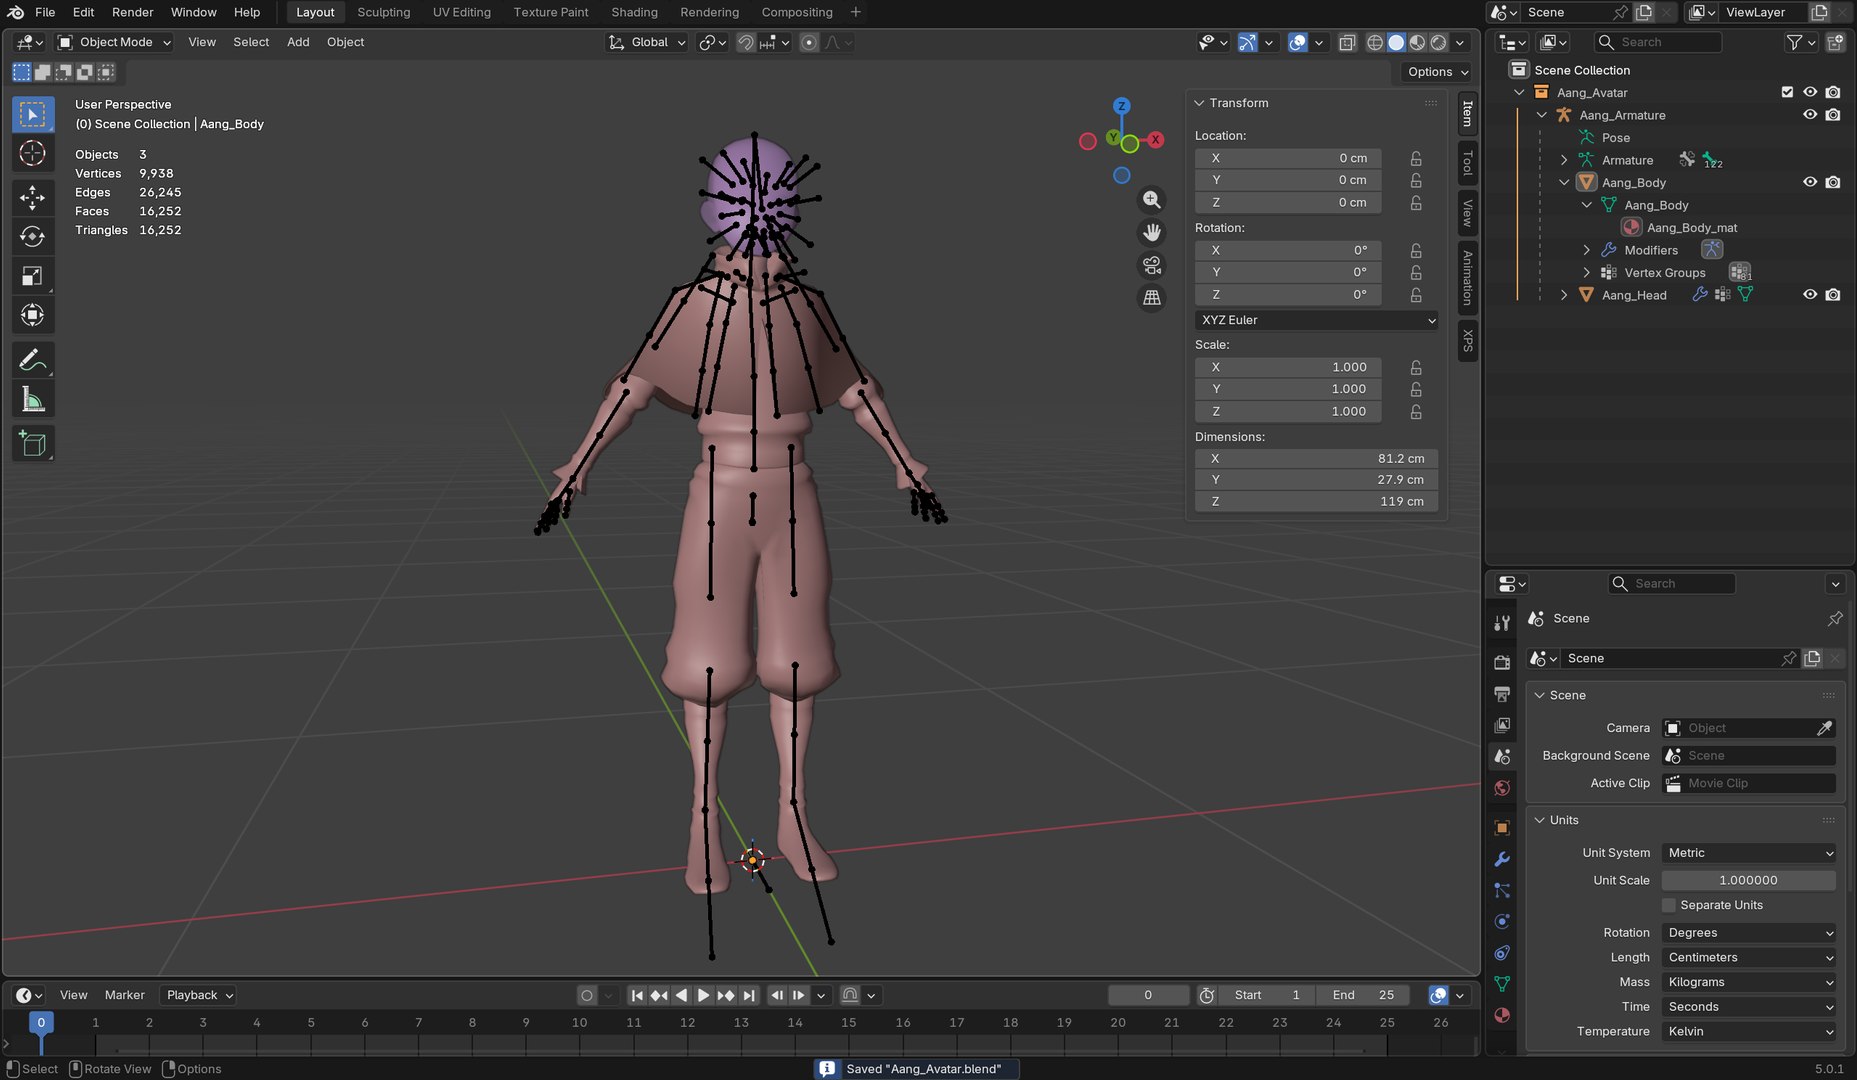Open Temperature Kelvin dropdown
The width and height of the screenshot is (1857, 1080).
(x=1749, y=1031)
